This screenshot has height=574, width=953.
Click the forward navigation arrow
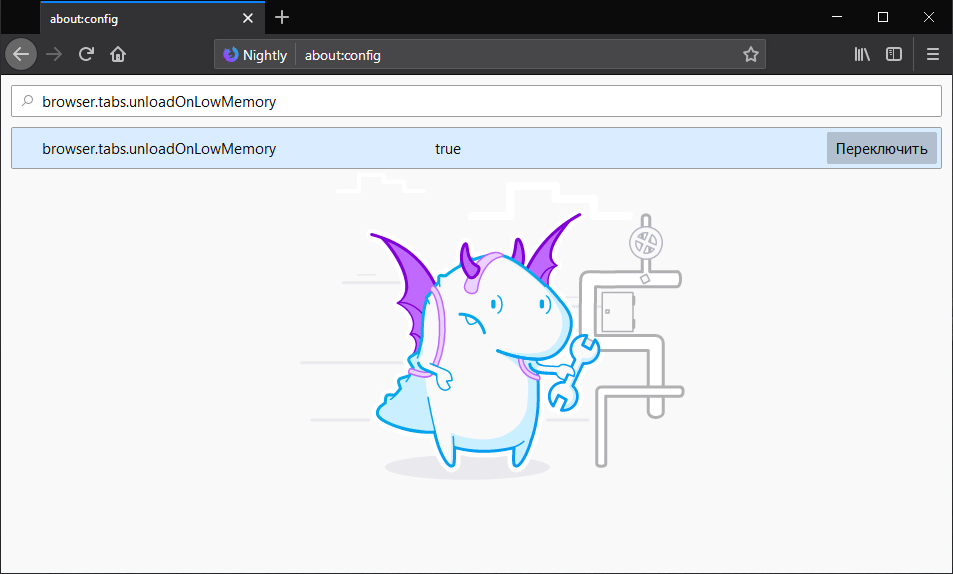tap(54, 54)
